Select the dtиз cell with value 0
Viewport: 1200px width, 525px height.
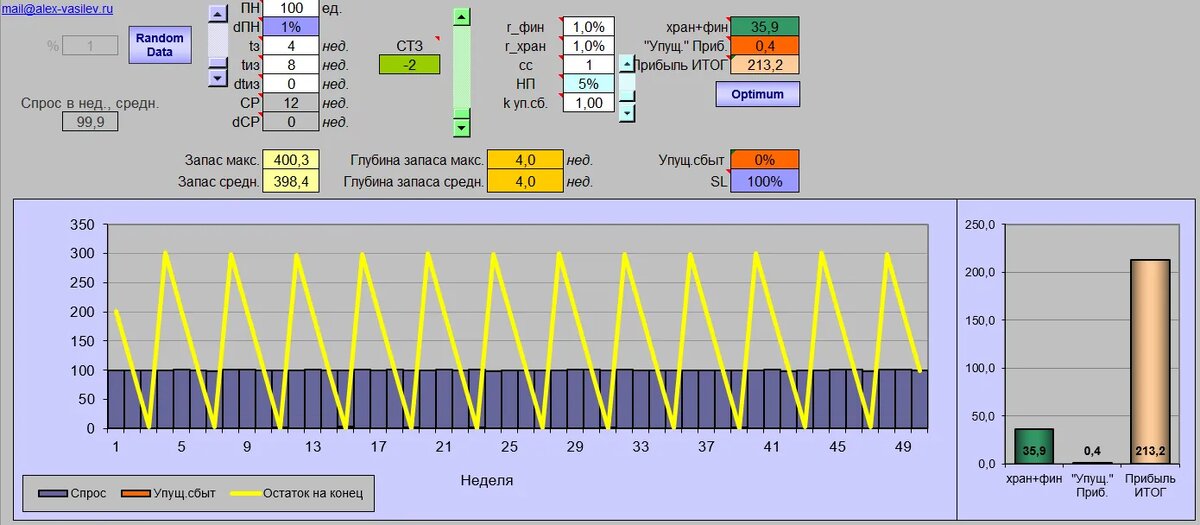point(291,83)
